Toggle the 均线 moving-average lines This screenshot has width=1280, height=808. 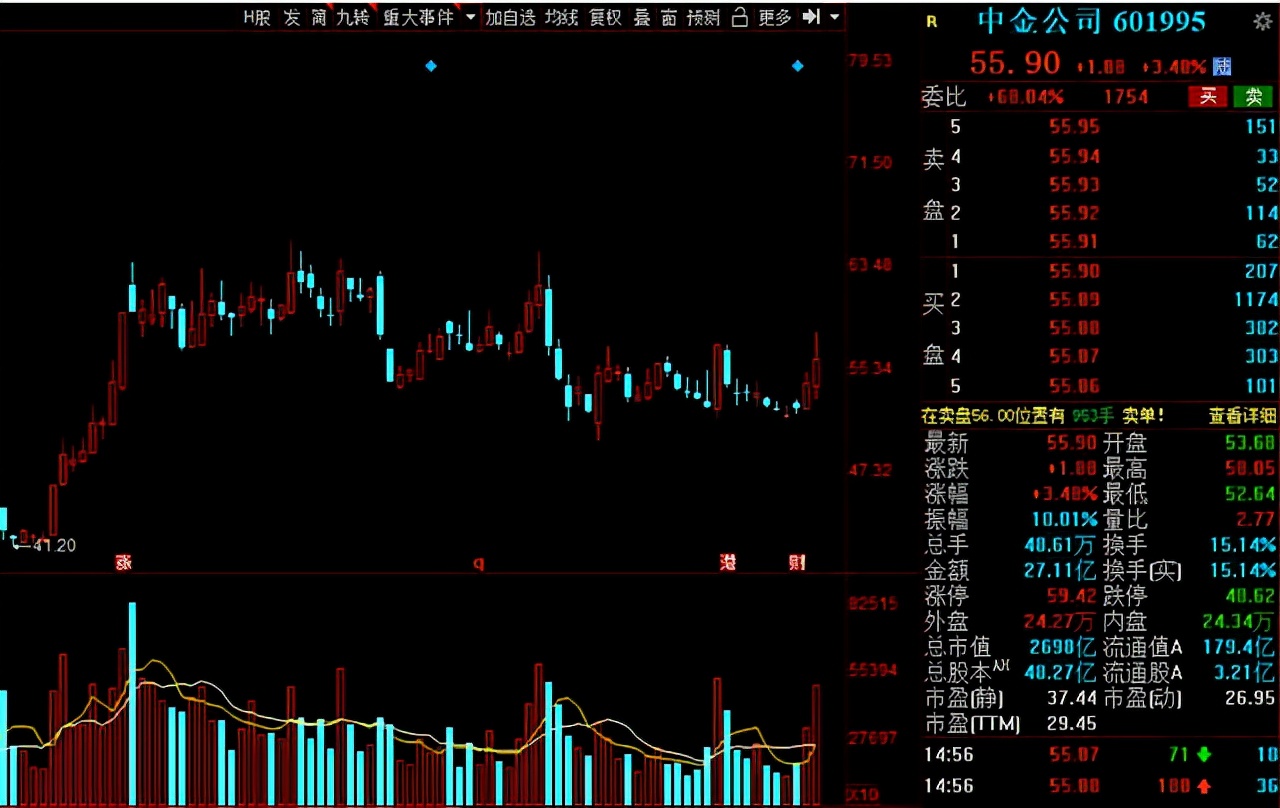(x=562, y=17)
